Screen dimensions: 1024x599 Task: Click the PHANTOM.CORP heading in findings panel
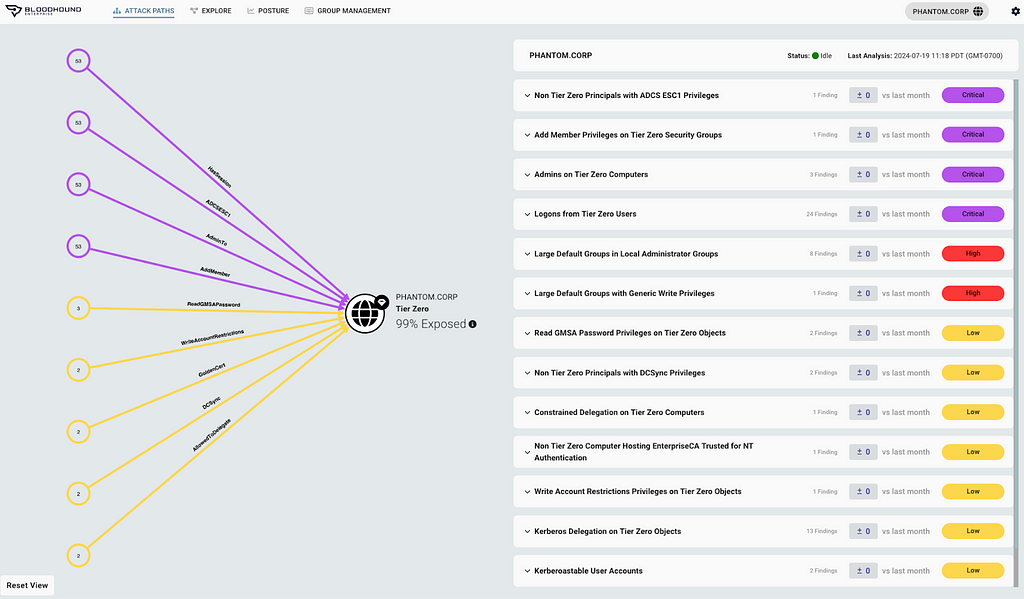coord(560,56)
